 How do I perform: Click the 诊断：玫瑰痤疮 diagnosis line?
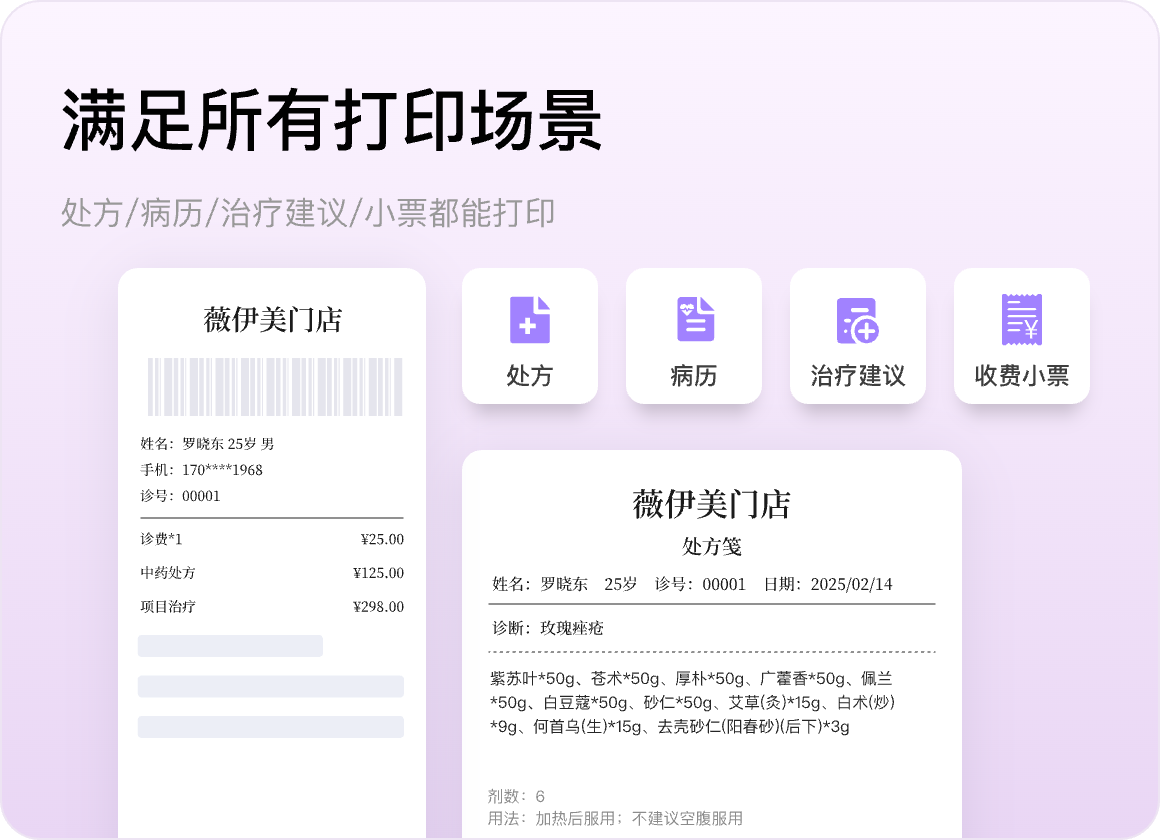(548, 628)
